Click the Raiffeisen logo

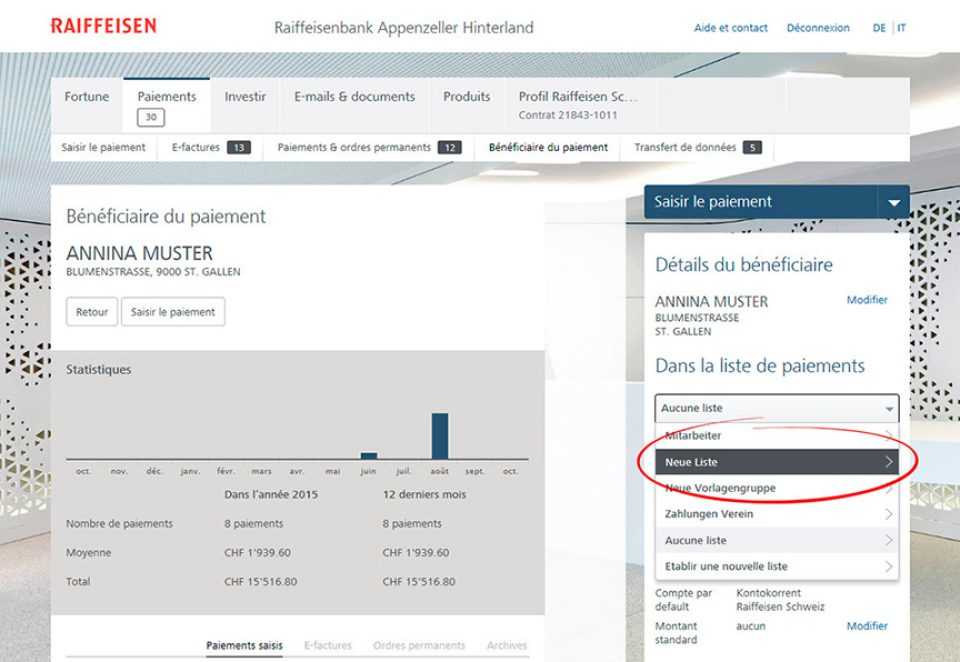[x=103, y=26]
